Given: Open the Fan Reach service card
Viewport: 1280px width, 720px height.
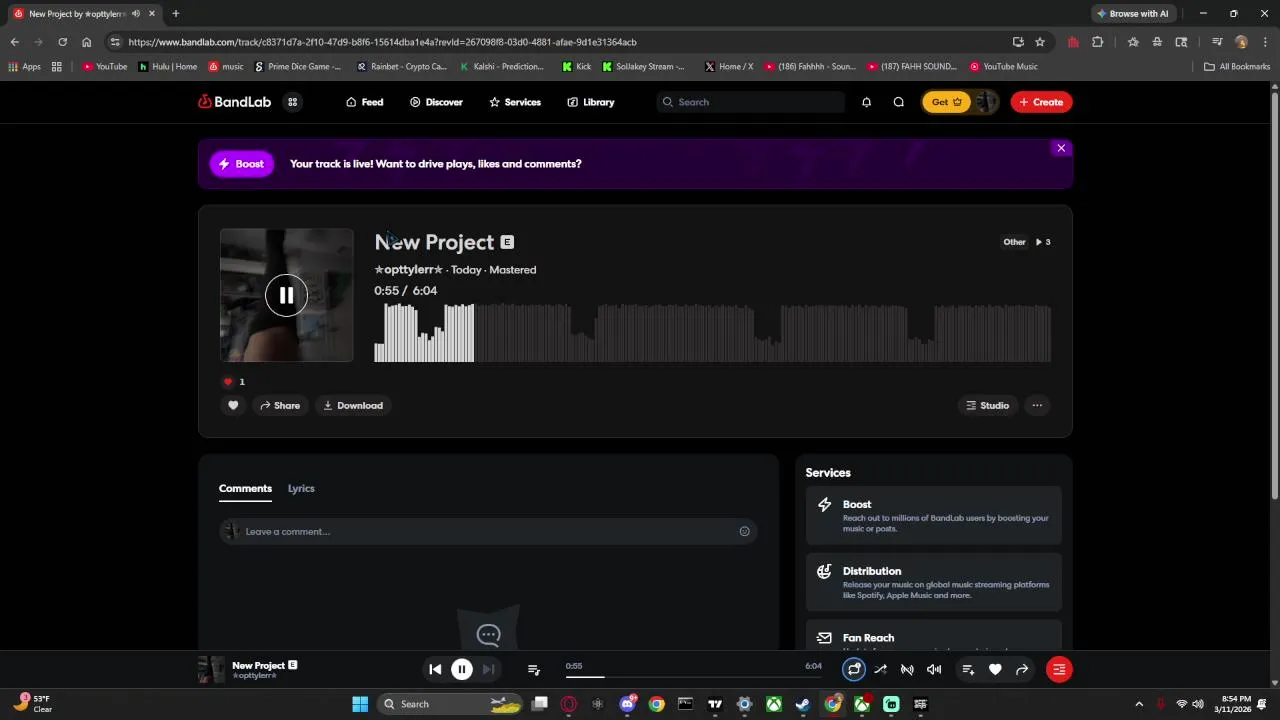Looking at the screenshot, I should point(933,636).
